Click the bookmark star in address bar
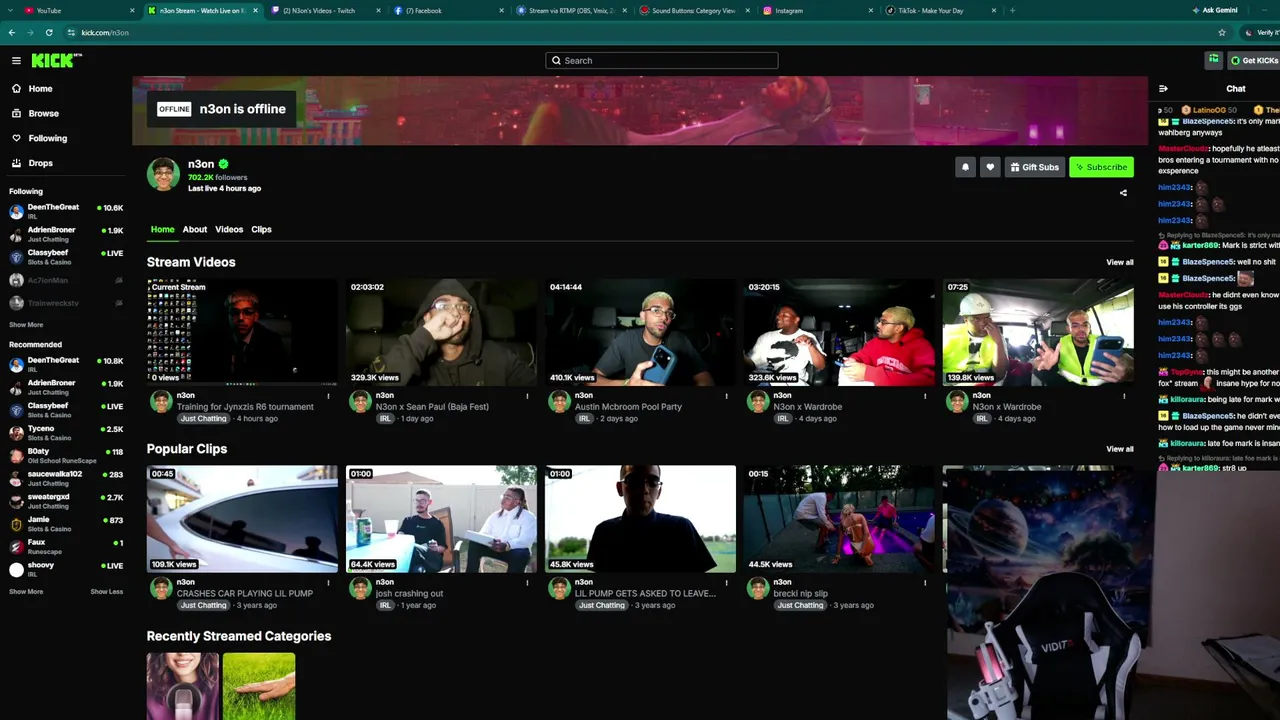The height and width of the screenshot is (720, 1280). coord(1221,32)
